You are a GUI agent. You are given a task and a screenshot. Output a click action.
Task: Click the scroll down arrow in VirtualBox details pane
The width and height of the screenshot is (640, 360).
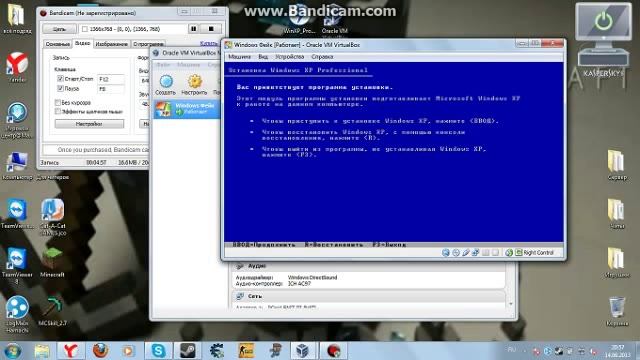[511, 304]
